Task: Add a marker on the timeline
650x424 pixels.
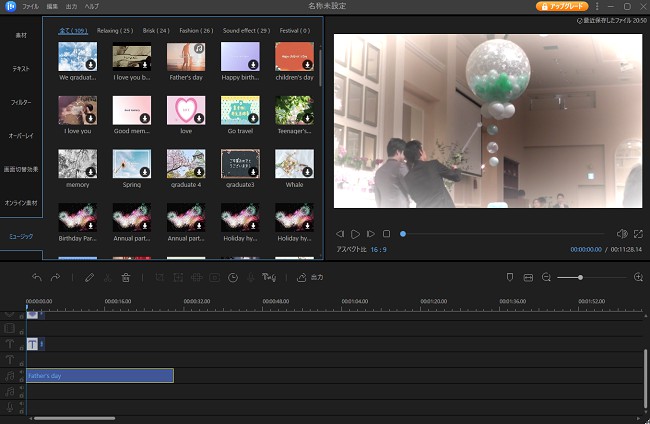Action: (x=510, y=277)
